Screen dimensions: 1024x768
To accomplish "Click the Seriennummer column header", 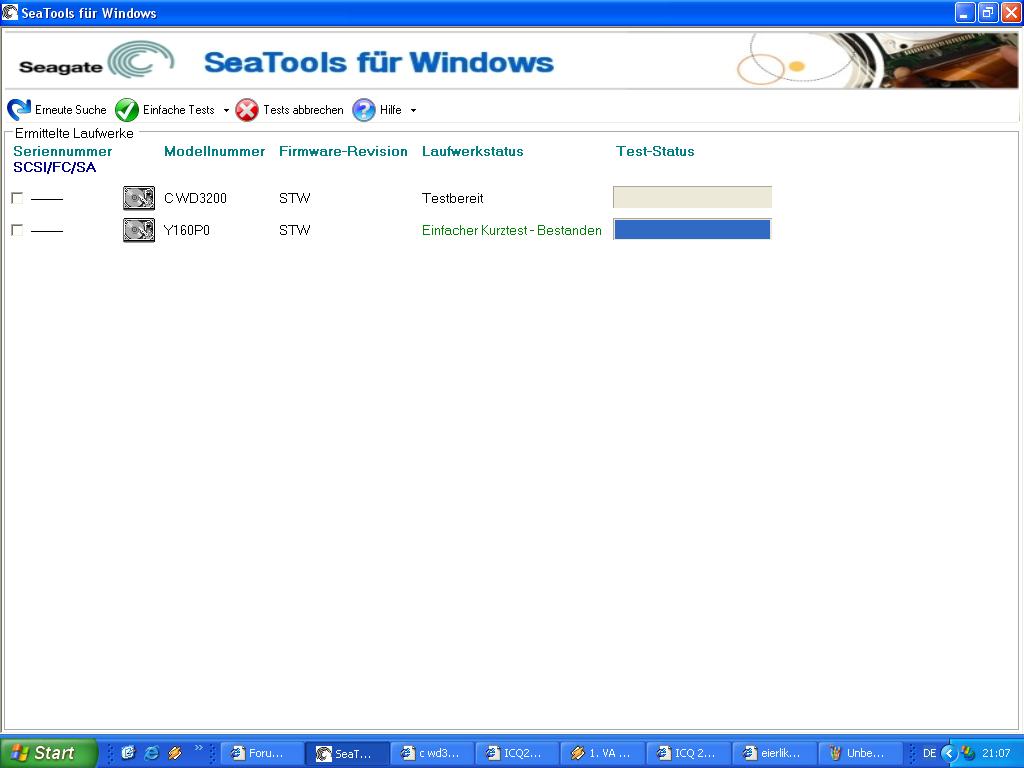I will pyautogui.click(x=63, y=152).
